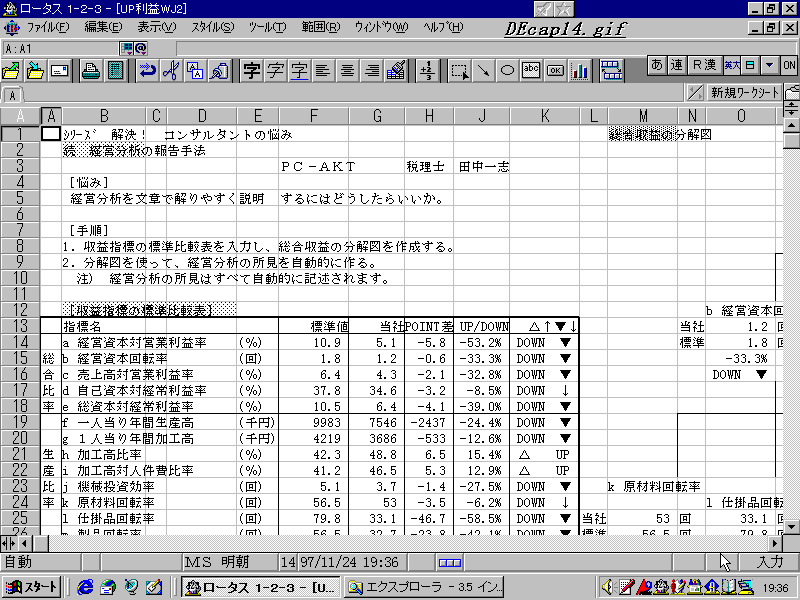
Task: Select the draw arrow tool
Action: point(483,70)
